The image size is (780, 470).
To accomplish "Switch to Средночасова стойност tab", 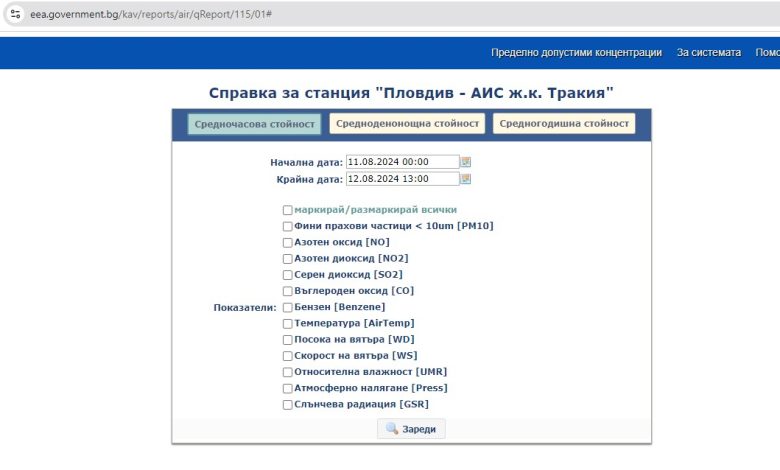I will pos(254,124).
